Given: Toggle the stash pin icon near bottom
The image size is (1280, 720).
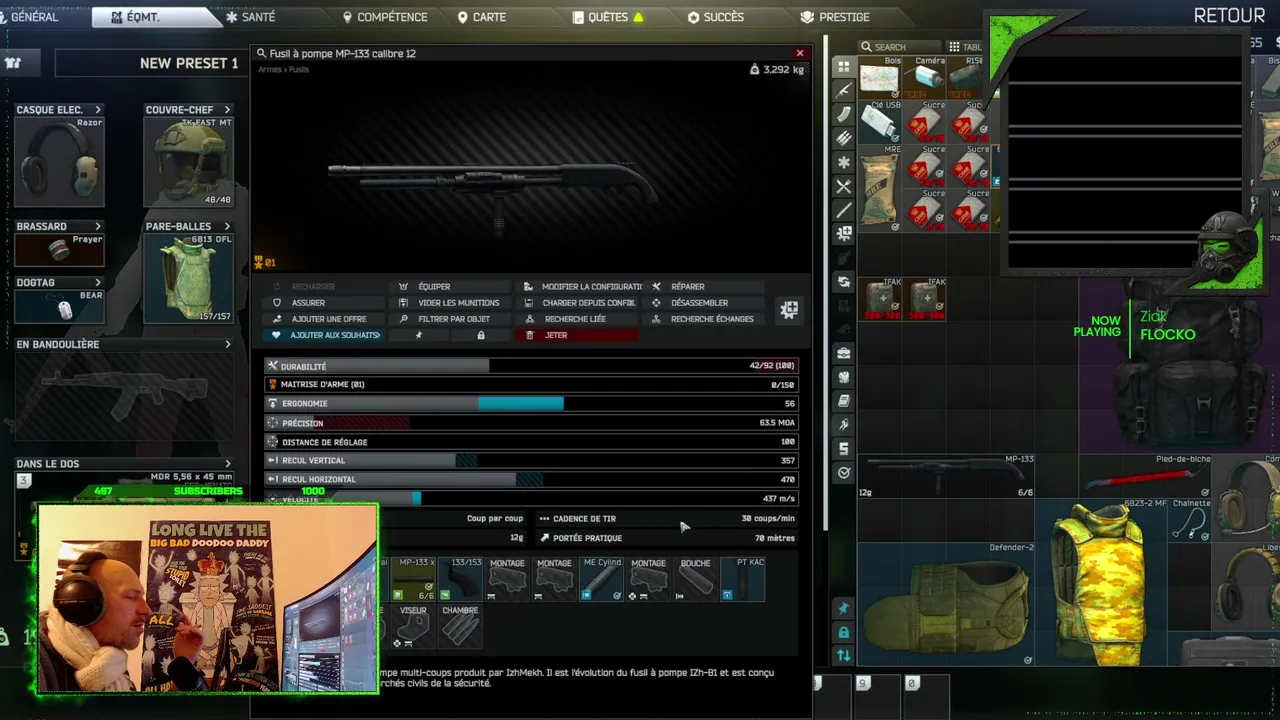Looking at the screenshot, I should [844, 608].
